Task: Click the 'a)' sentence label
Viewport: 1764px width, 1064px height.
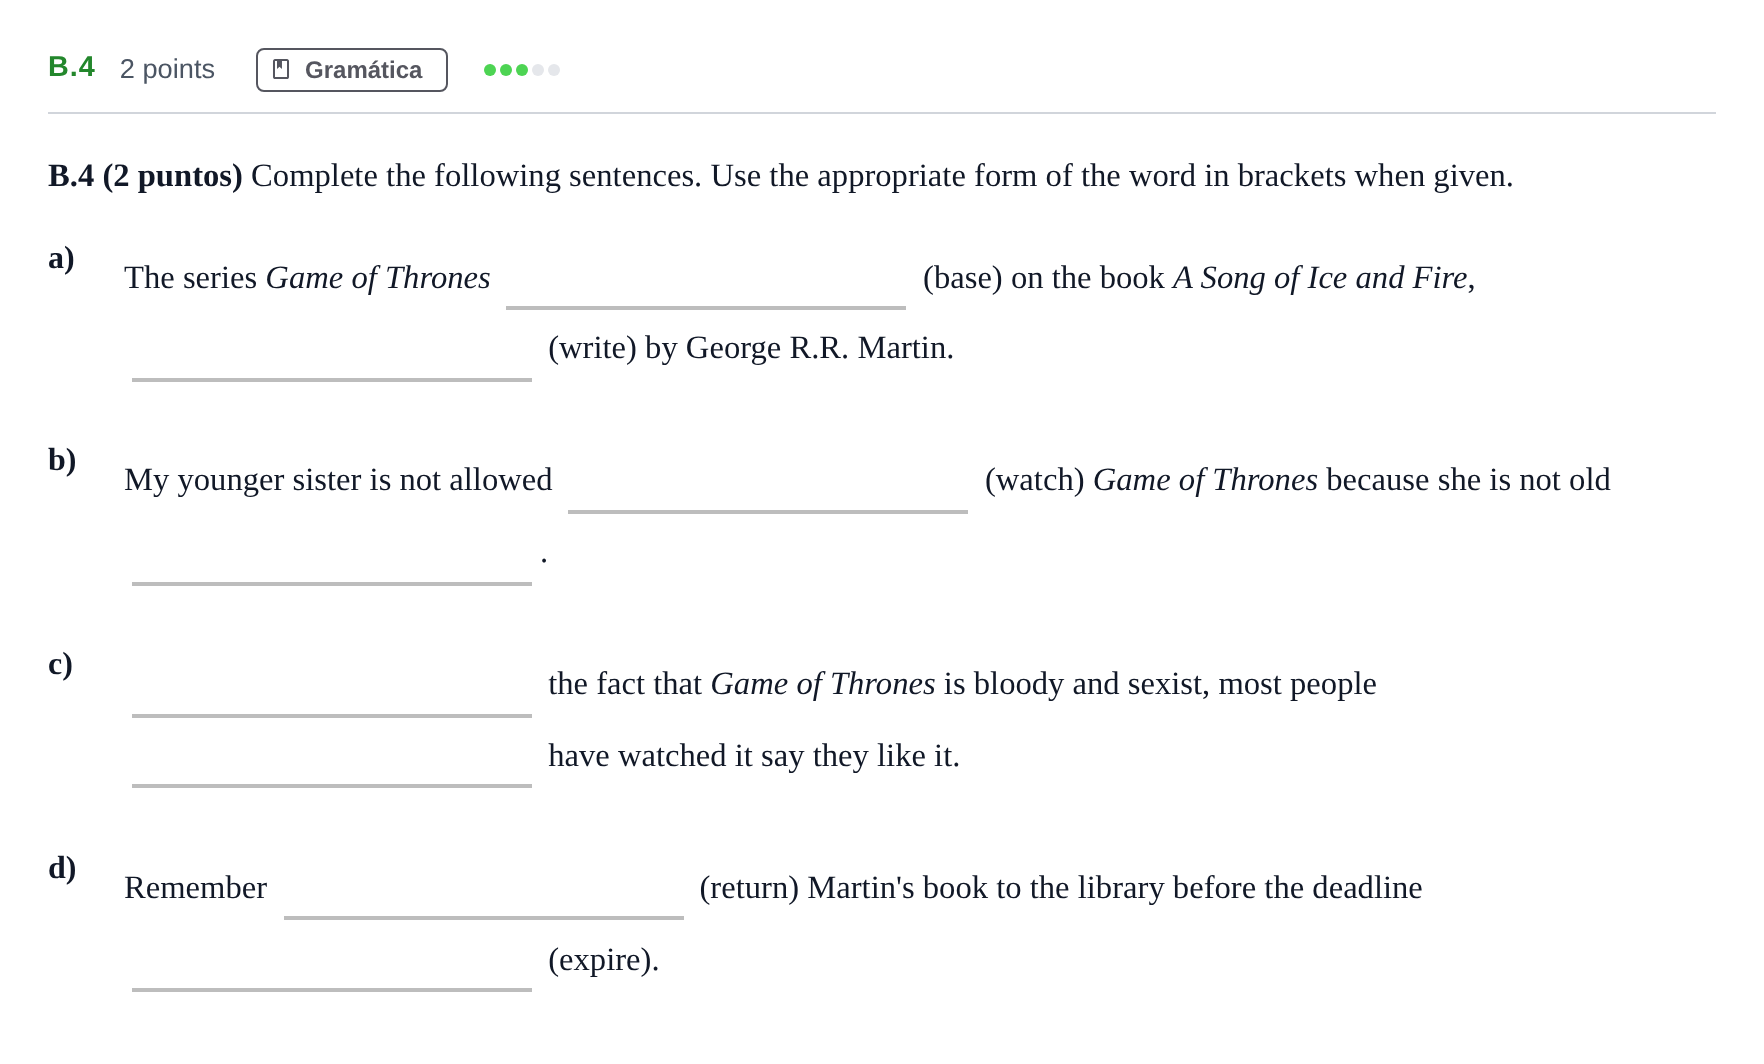Action: pyautogui.click(x=61, y=258)
